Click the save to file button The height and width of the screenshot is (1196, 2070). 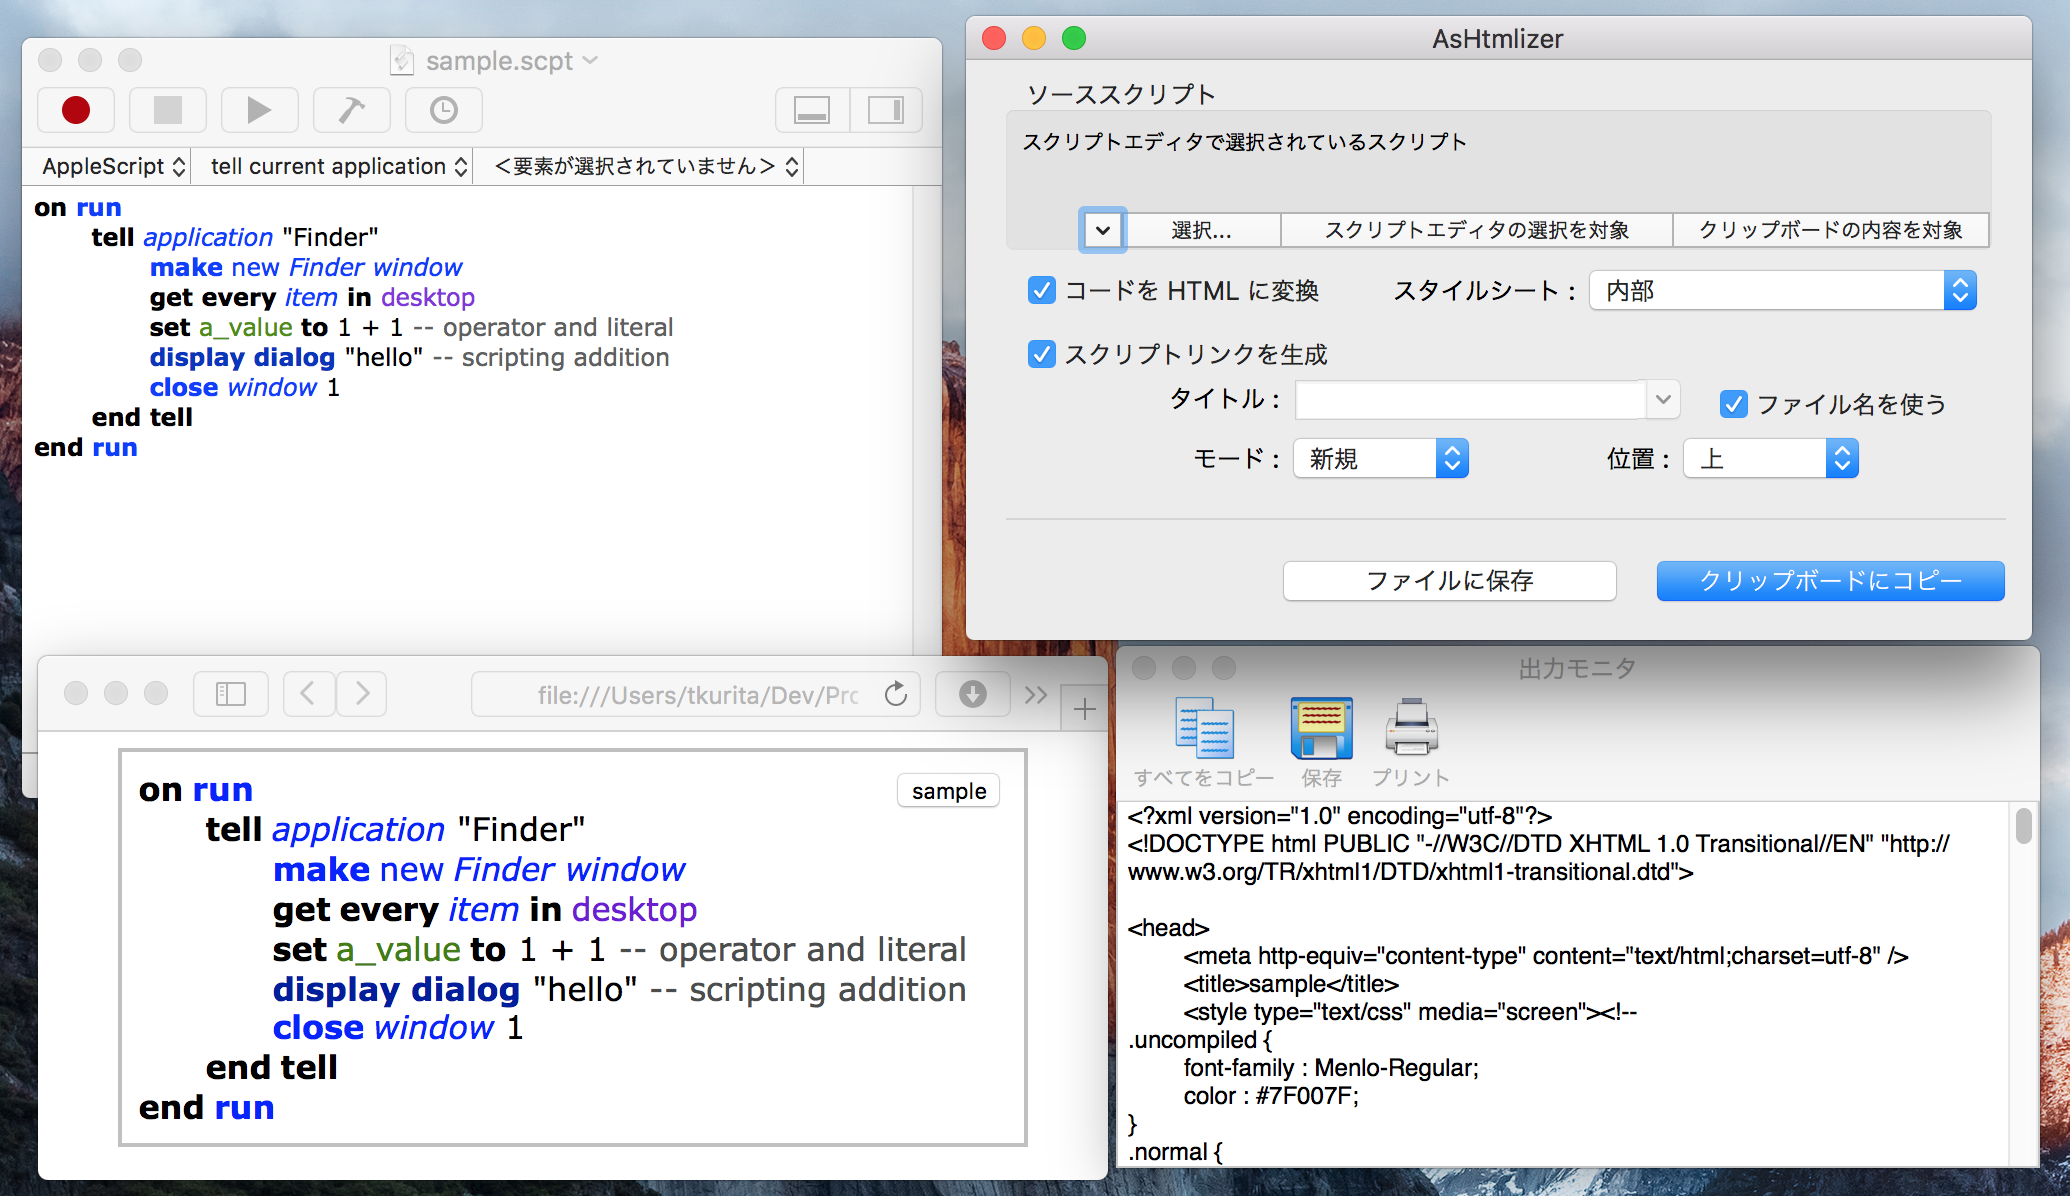1449,581
